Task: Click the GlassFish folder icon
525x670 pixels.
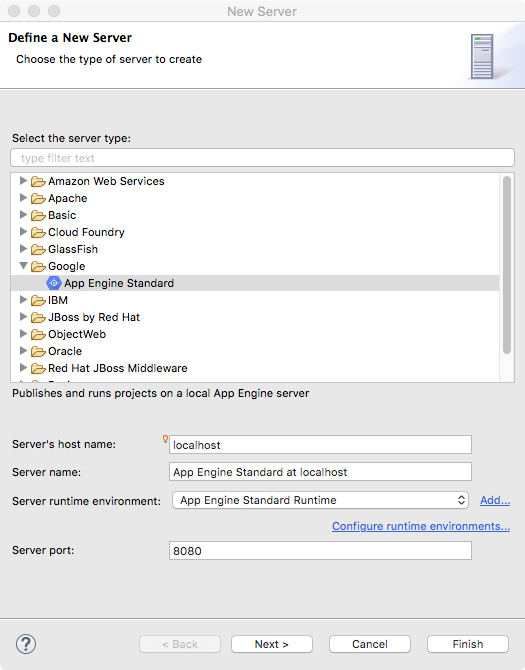Action: [x=38, y=250]
